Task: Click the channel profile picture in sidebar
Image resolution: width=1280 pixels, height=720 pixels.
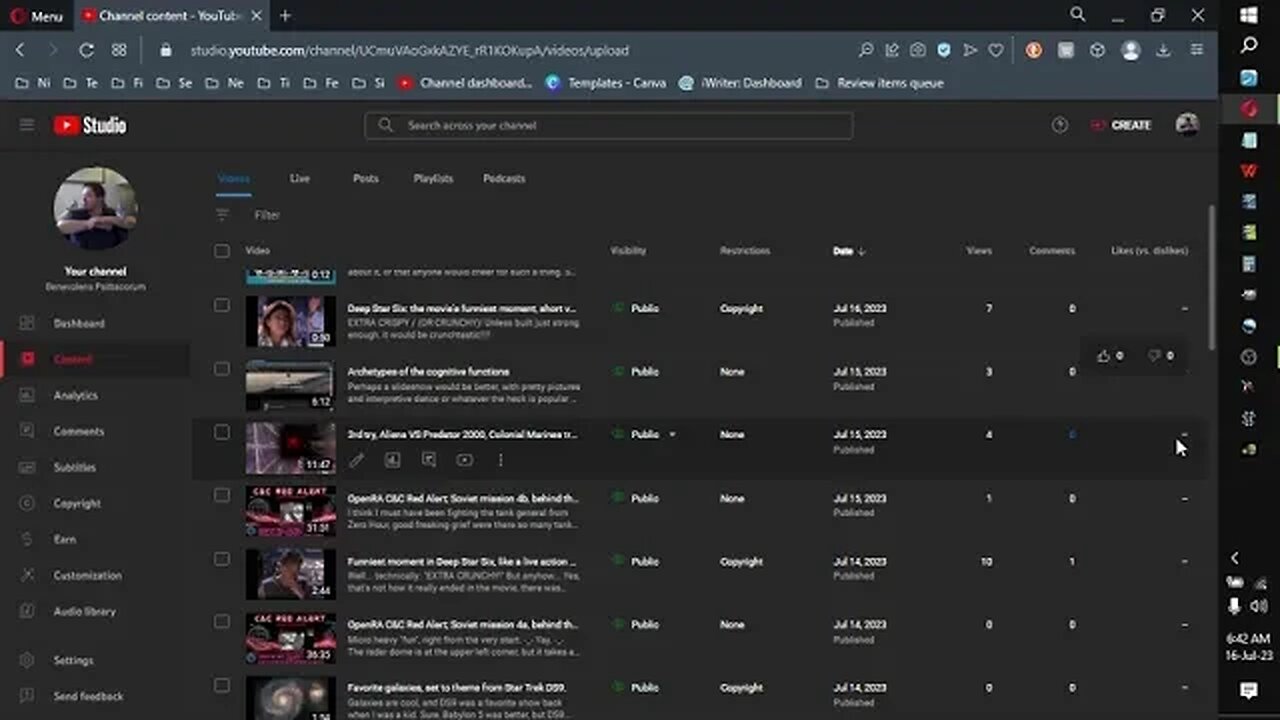Action: tap(96, 208)
